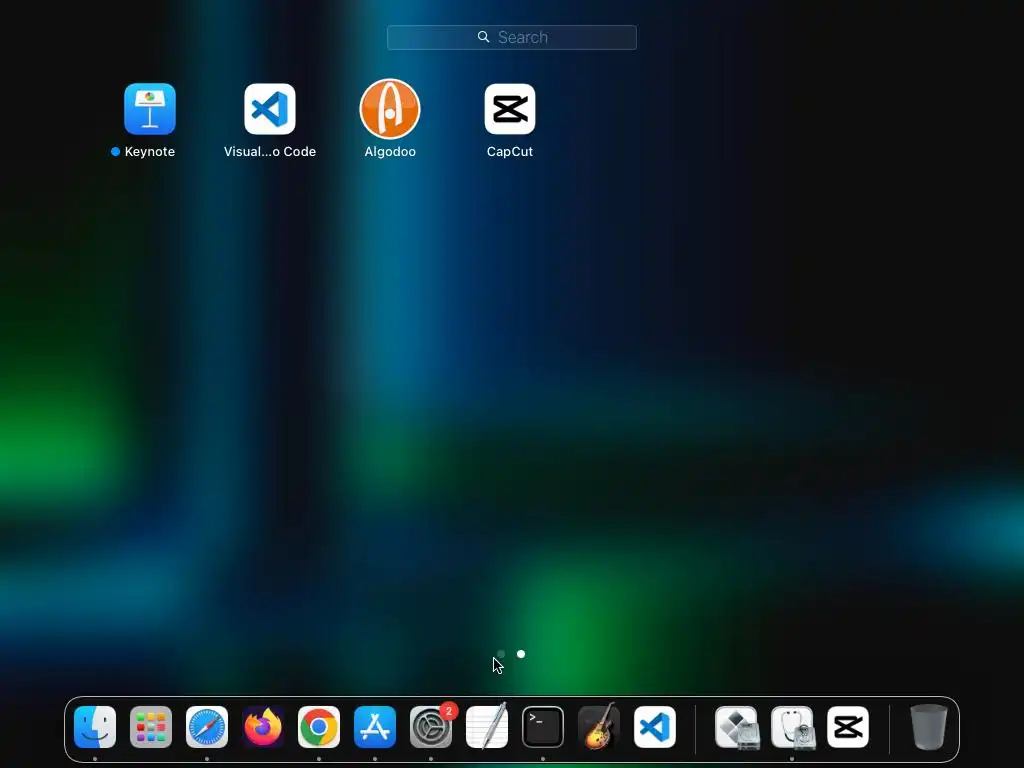Open Google Chrome in the Dock
This screenshot has height=768, width=1024.
coord(319,727)
